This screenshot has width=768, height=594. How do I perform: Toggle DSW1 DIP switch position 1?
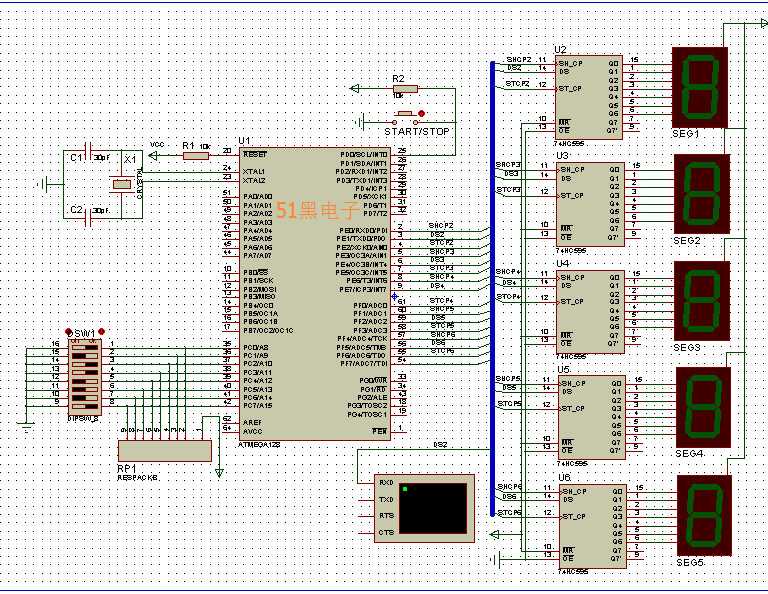click(x=85, y=348)
